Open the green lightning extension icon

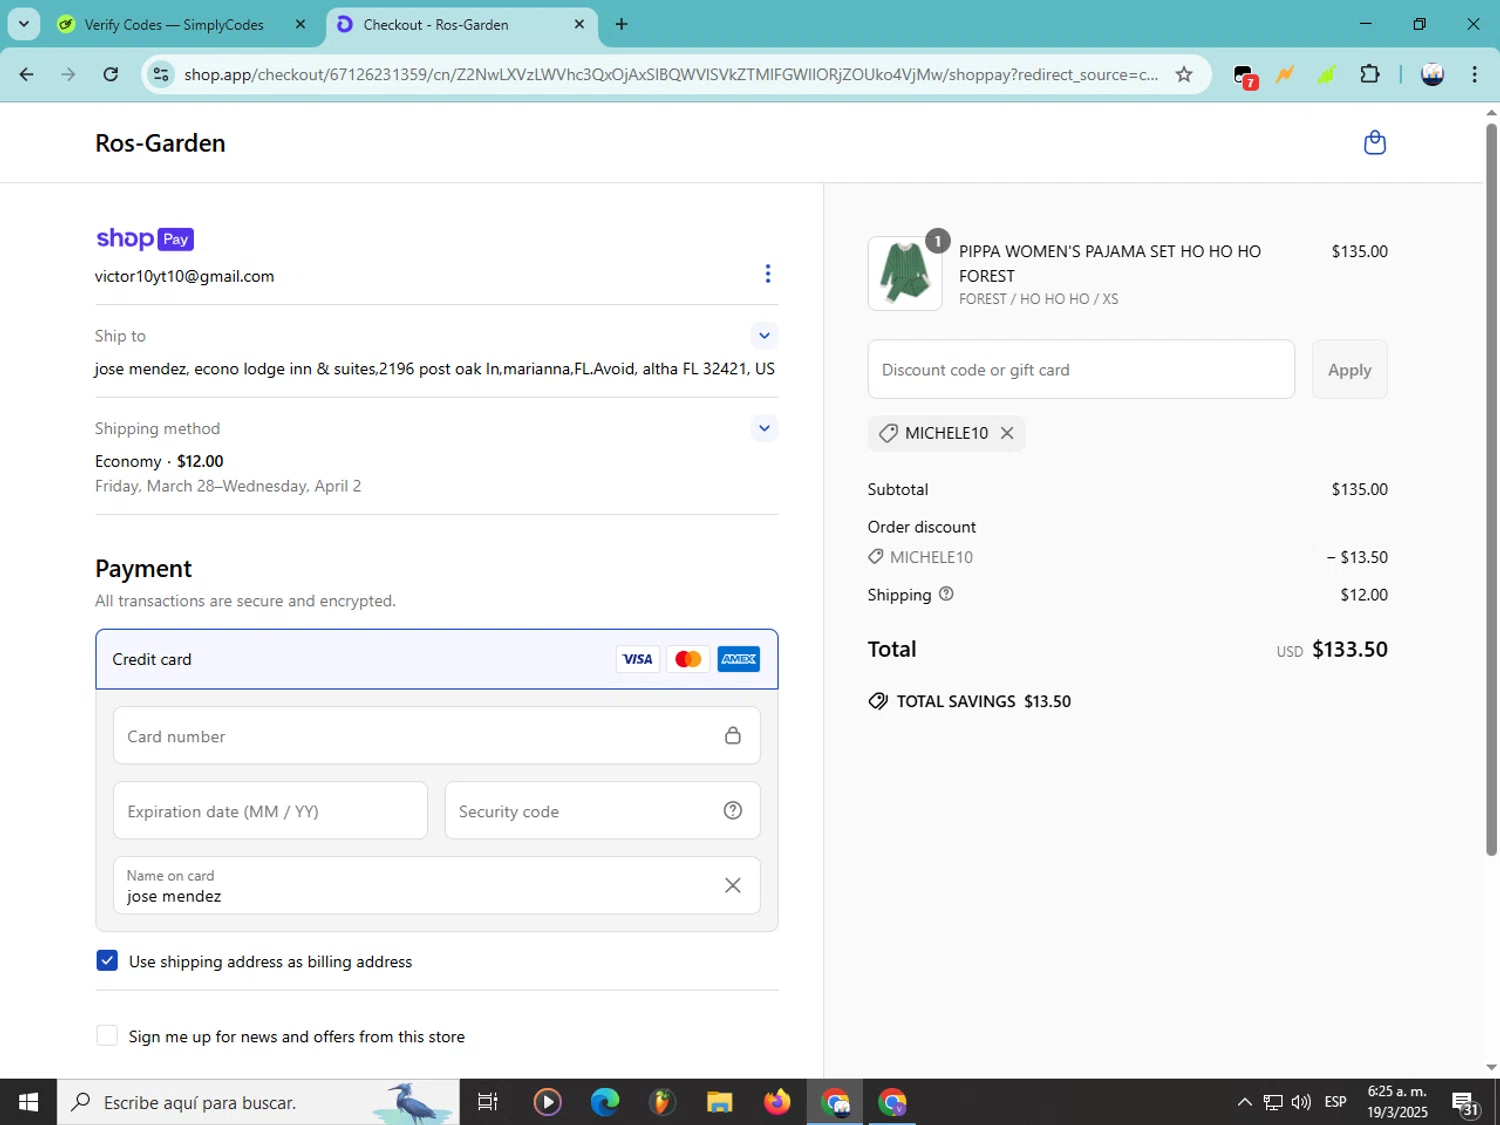1327,74
